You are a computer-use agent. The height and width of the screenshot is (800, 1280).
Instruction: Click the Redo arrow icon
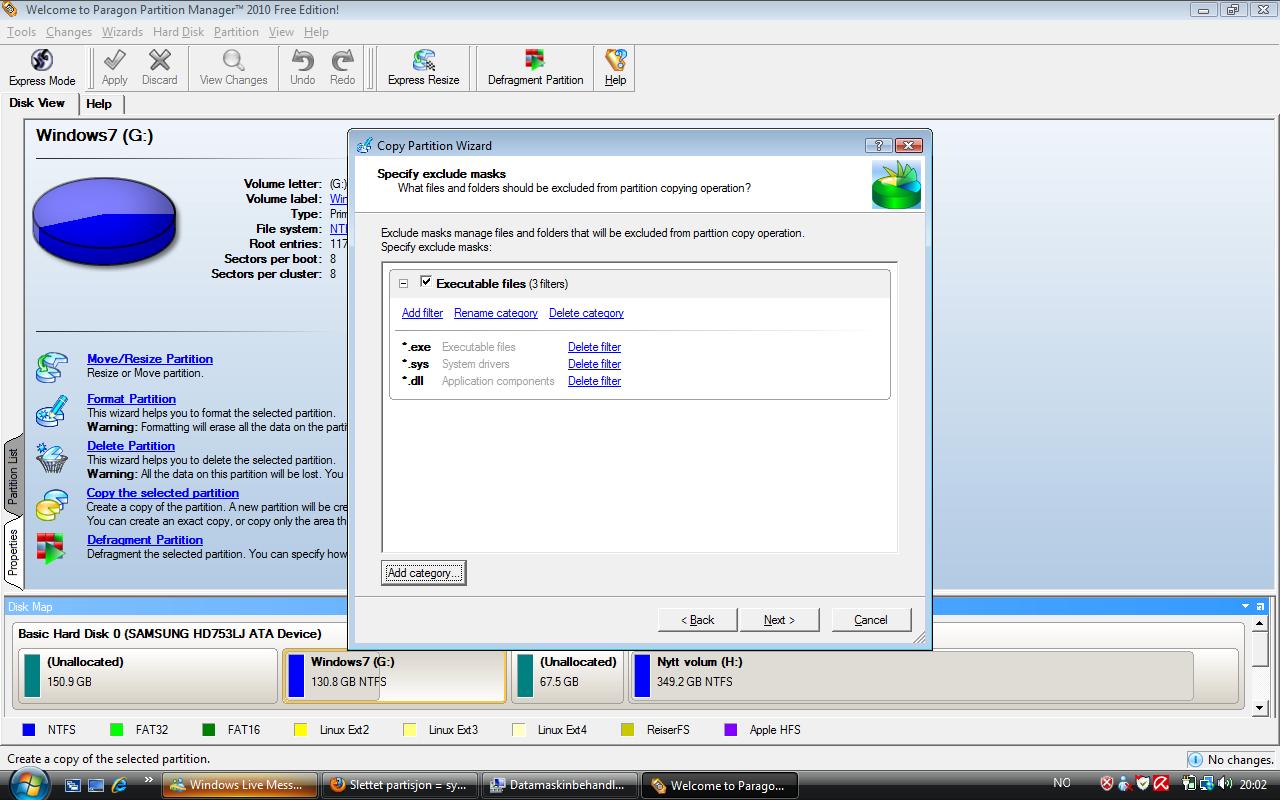(x=343, y=60)
